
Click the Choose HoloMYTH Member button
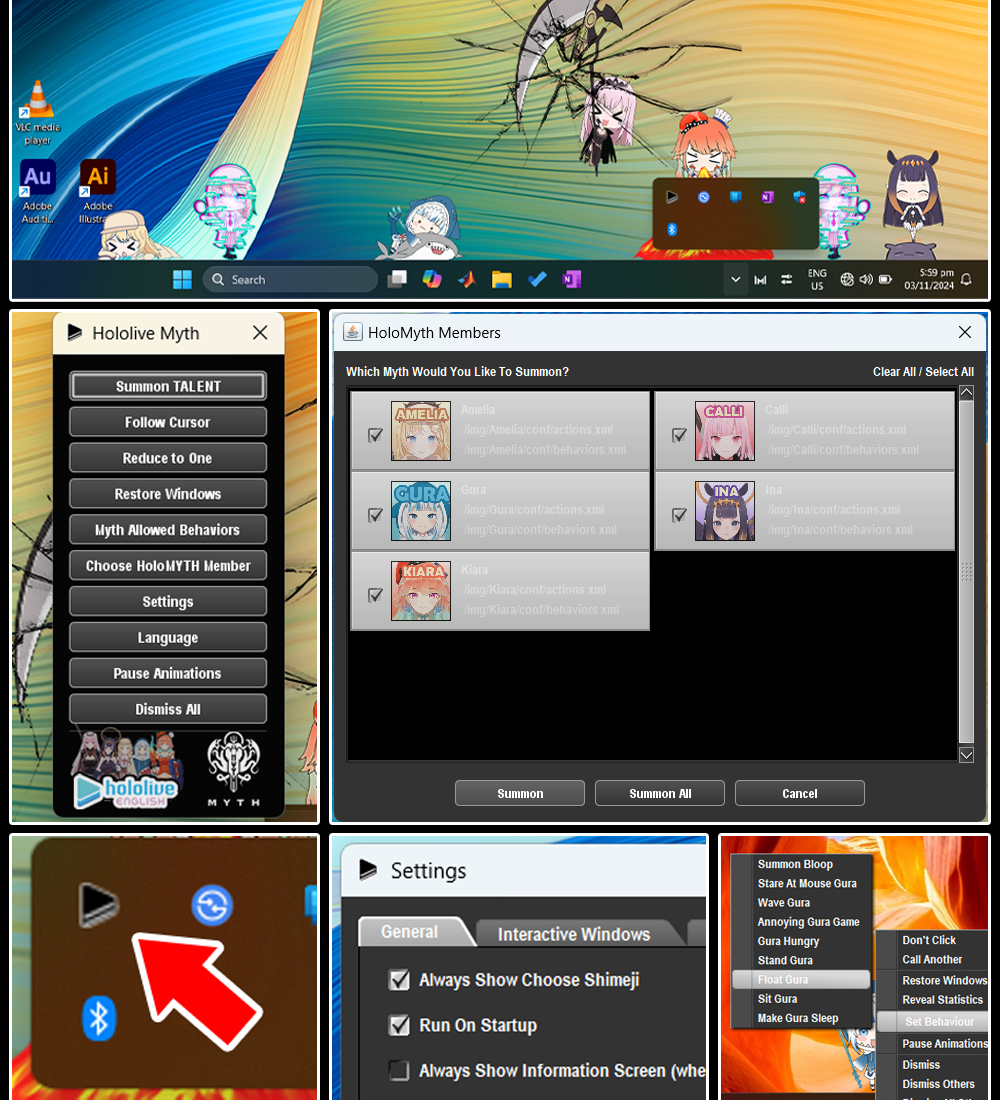point(168,565)
